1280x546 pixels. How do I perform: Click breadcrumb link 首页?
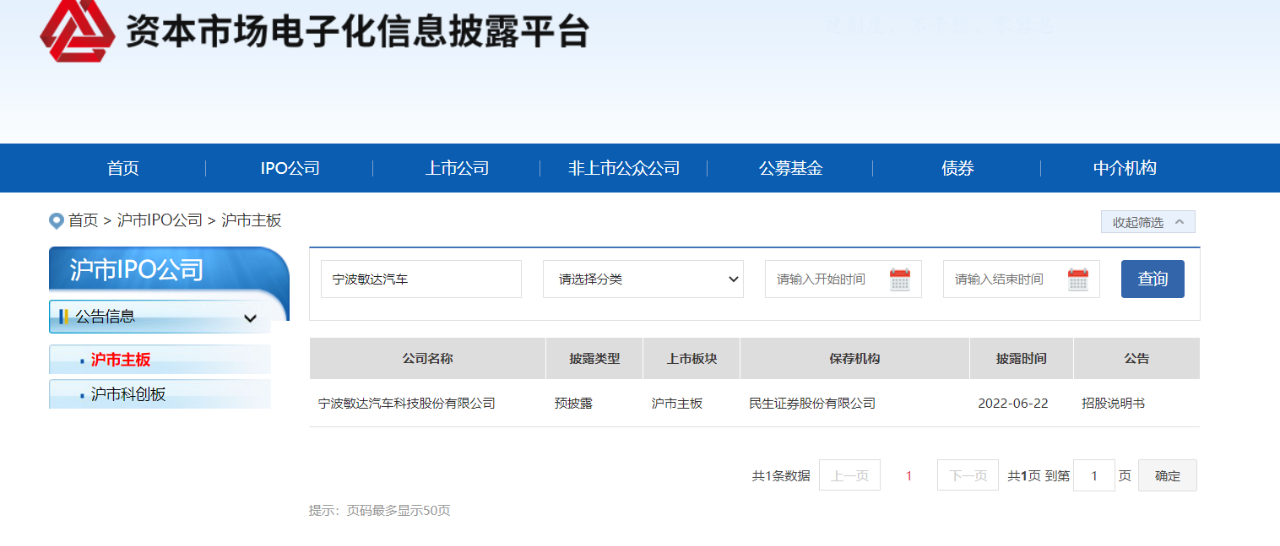pyautogui.click(x=83, y=220)
